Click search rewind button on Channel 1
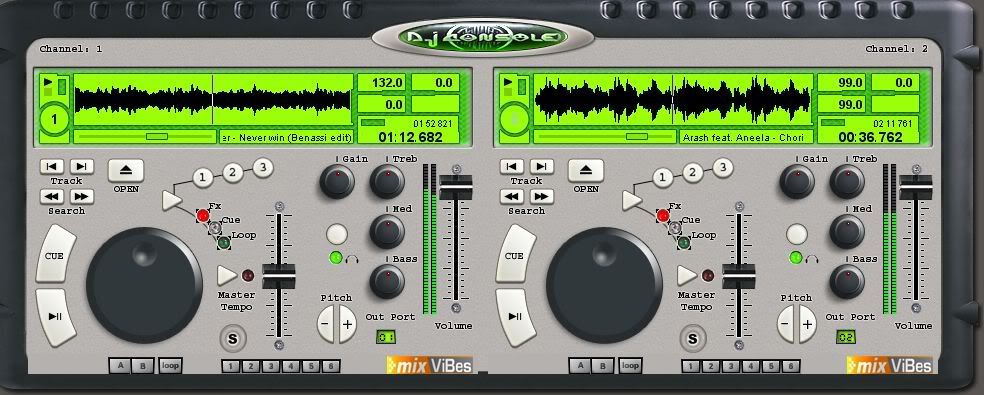Image resolution: width=984 pixels, height=395 pixels. pyautogui.click(x=51, y=197)
